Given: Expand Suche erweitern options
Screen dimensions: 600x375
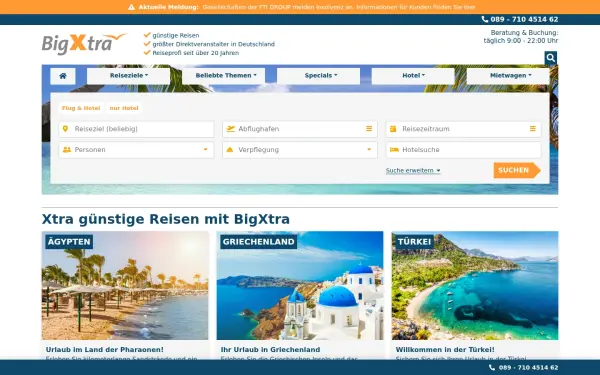Looking at the screenshot, I should tap(413, 171).
